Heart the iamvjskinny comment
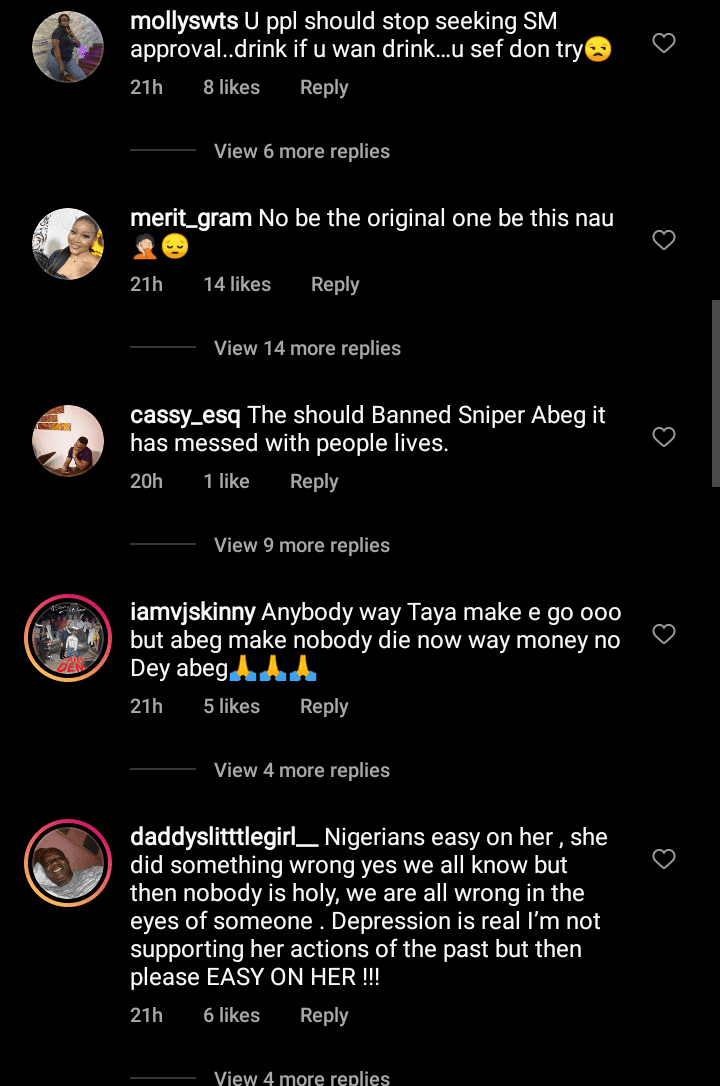The height and width of the screenshot is (1086, 720). (664, 634)
